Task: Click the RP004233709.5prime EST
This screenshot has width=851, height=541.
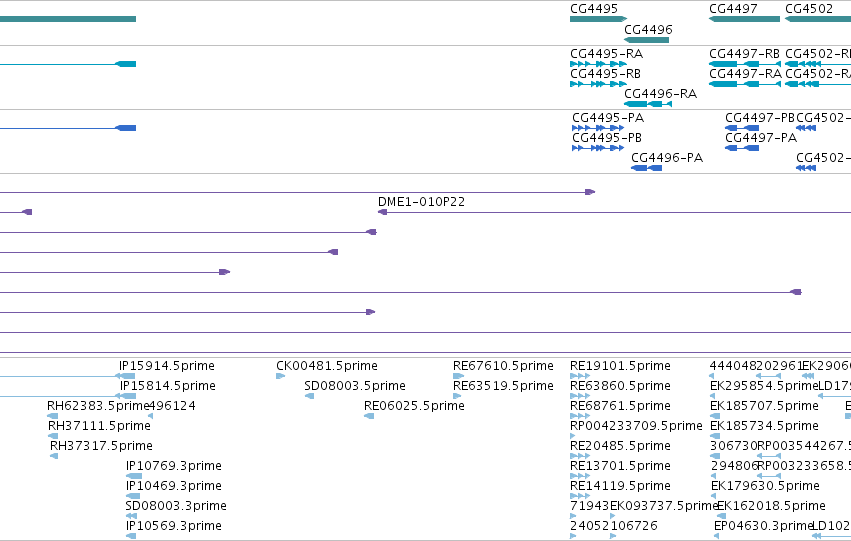Action: click(573, 436)
